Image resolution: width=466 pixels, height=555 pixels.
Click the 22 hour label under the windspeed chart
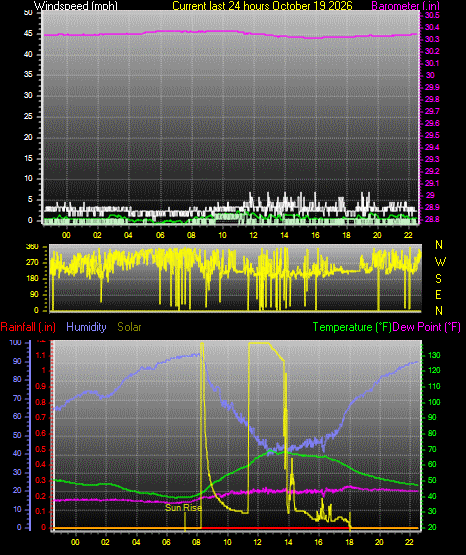[x=408, y=235]
